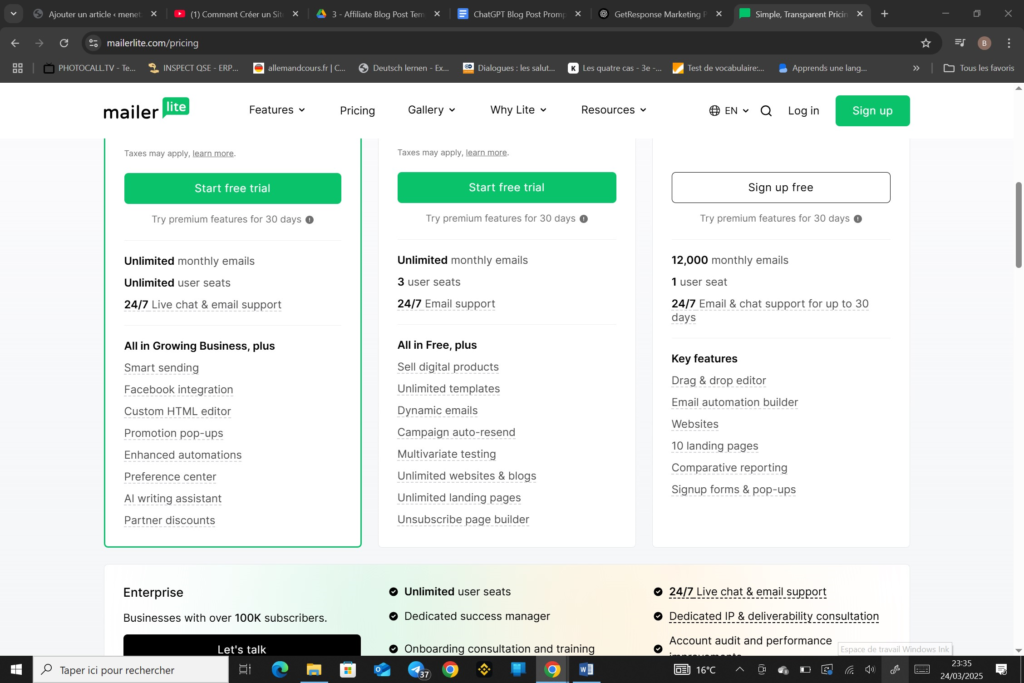Open the media control icon in Chrome toolbar
Viewport: 1024px width, 683px height.
[x=959, y=43]
